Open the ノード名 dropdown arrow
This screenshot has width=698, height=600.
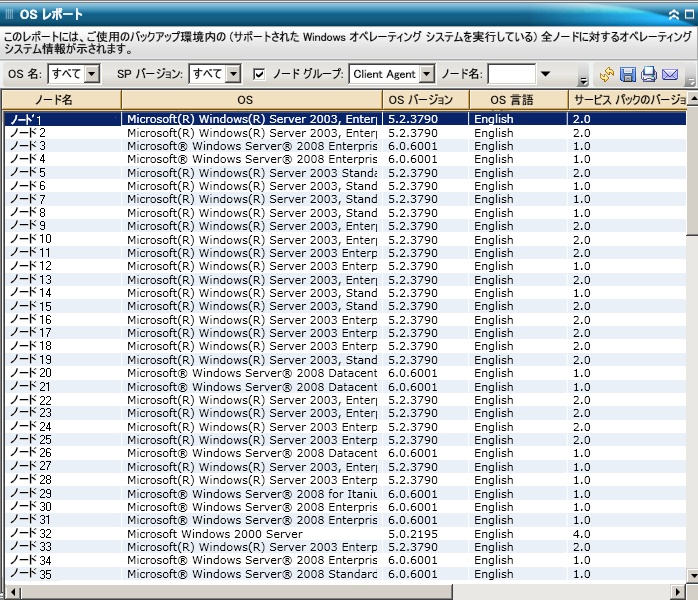pyautogui.click(x=545, y=73)
